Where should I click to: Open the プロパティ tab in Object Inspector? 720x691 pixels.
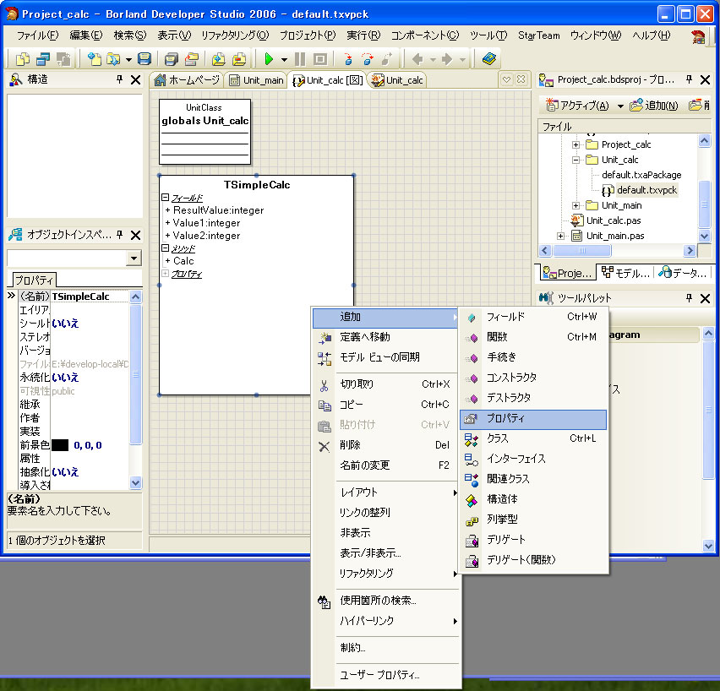point(33,280)
